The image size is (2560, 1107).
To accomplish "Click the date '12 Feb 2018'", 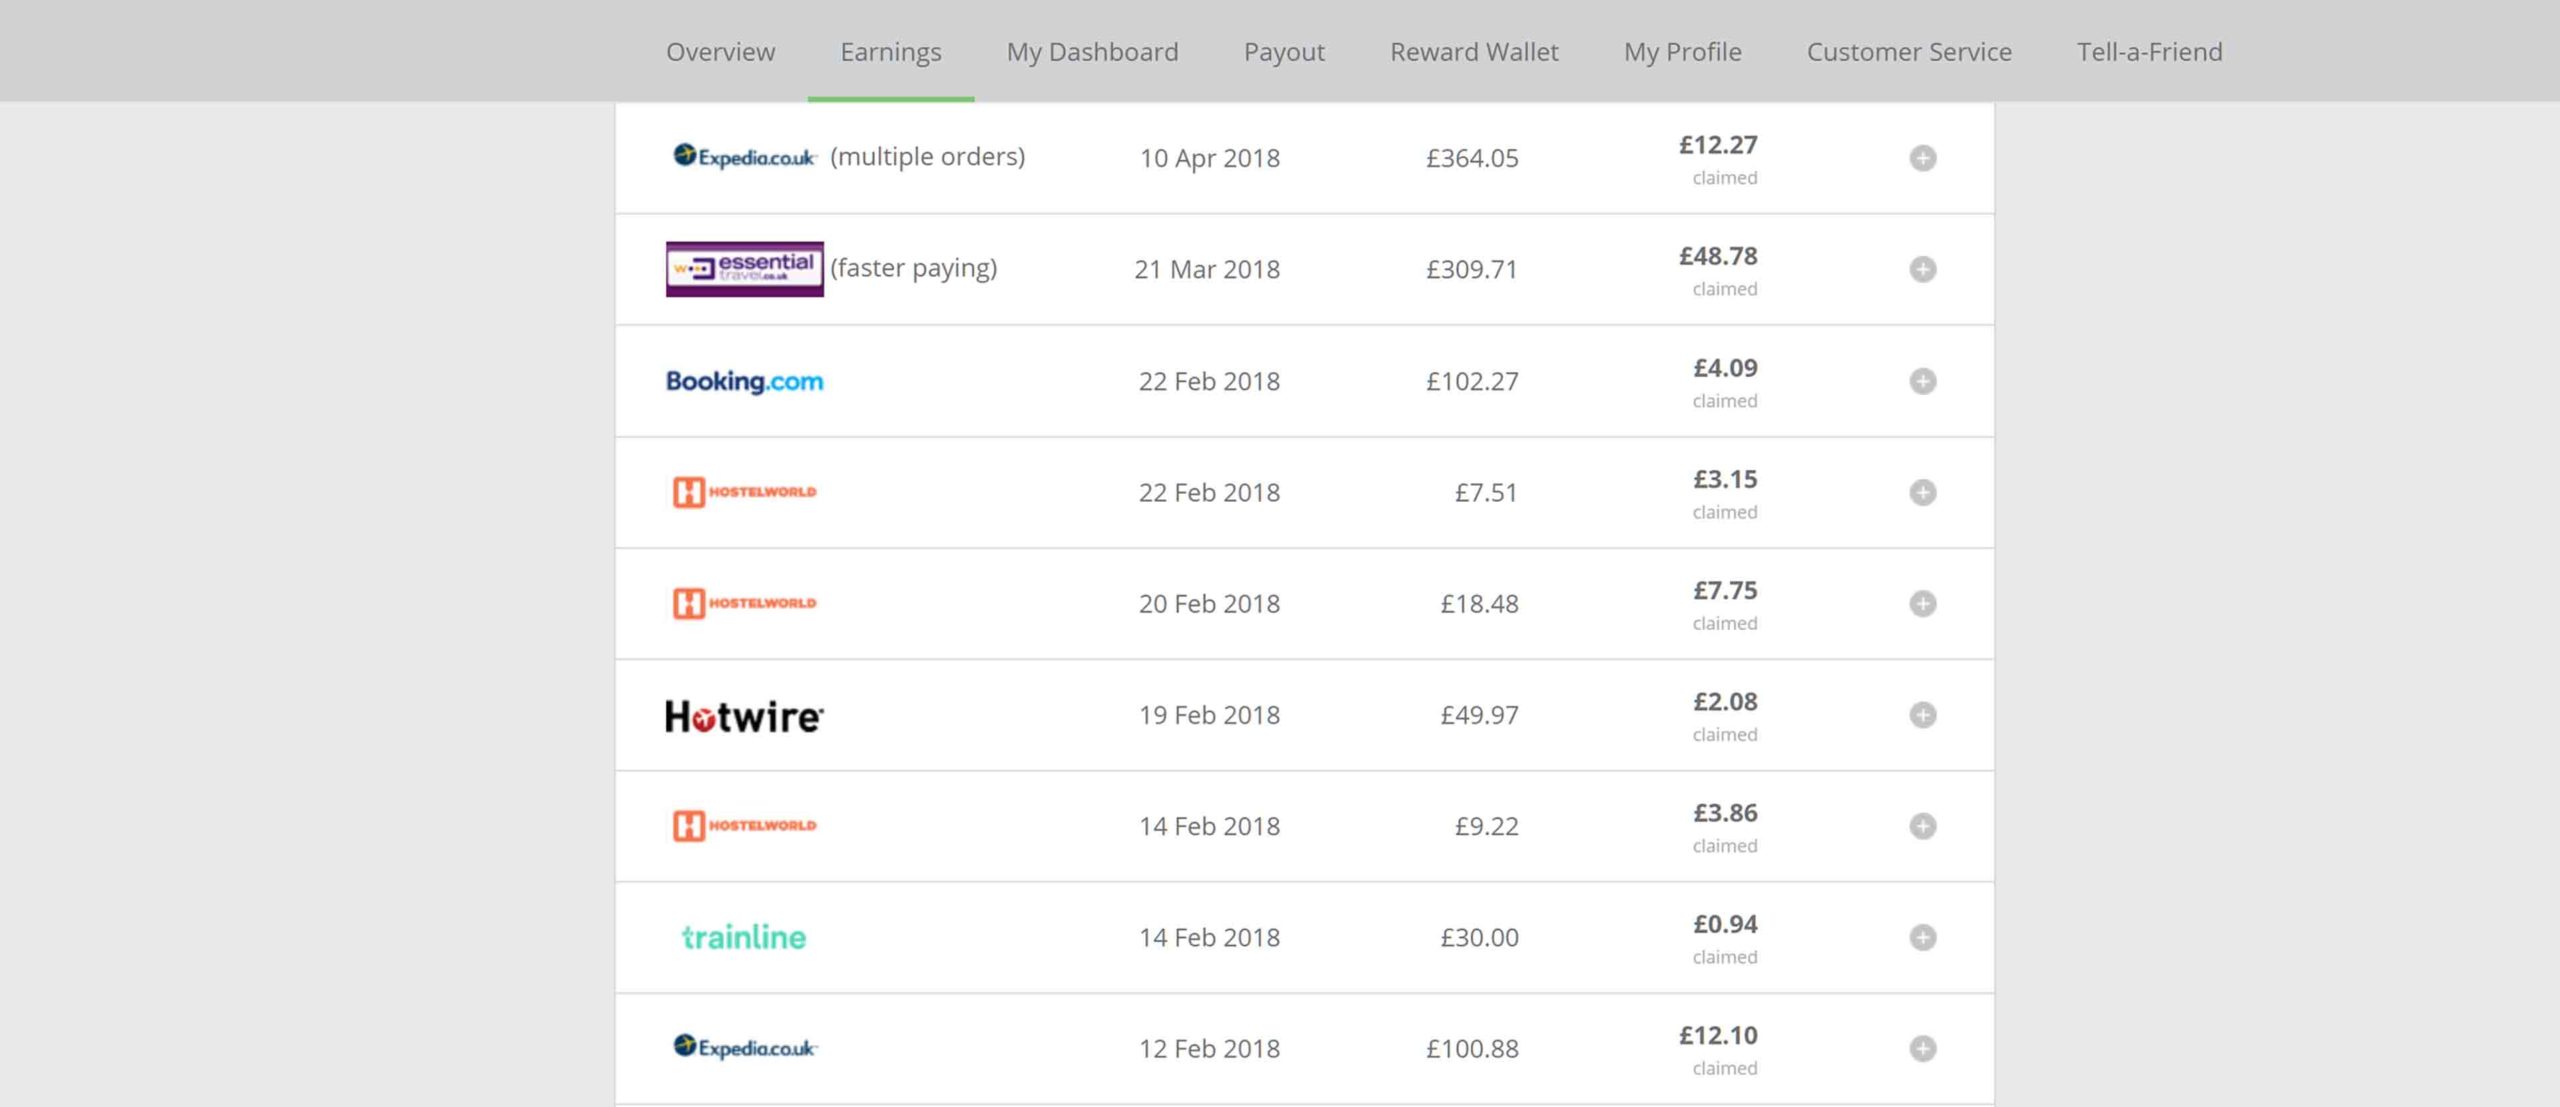I will (1209, 1048).
